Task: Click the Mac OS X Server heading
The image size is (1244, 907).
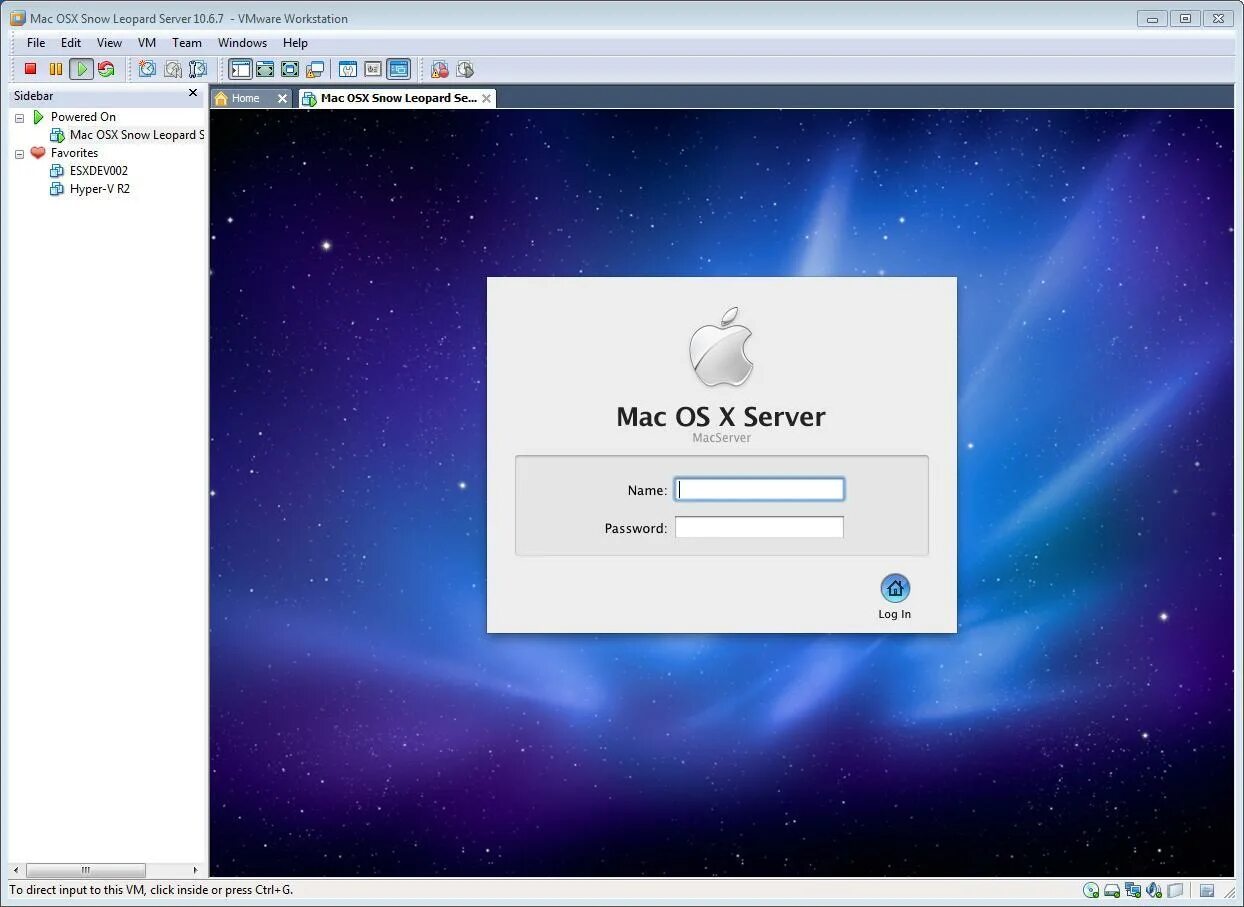Action: click(x=721, y=416)
